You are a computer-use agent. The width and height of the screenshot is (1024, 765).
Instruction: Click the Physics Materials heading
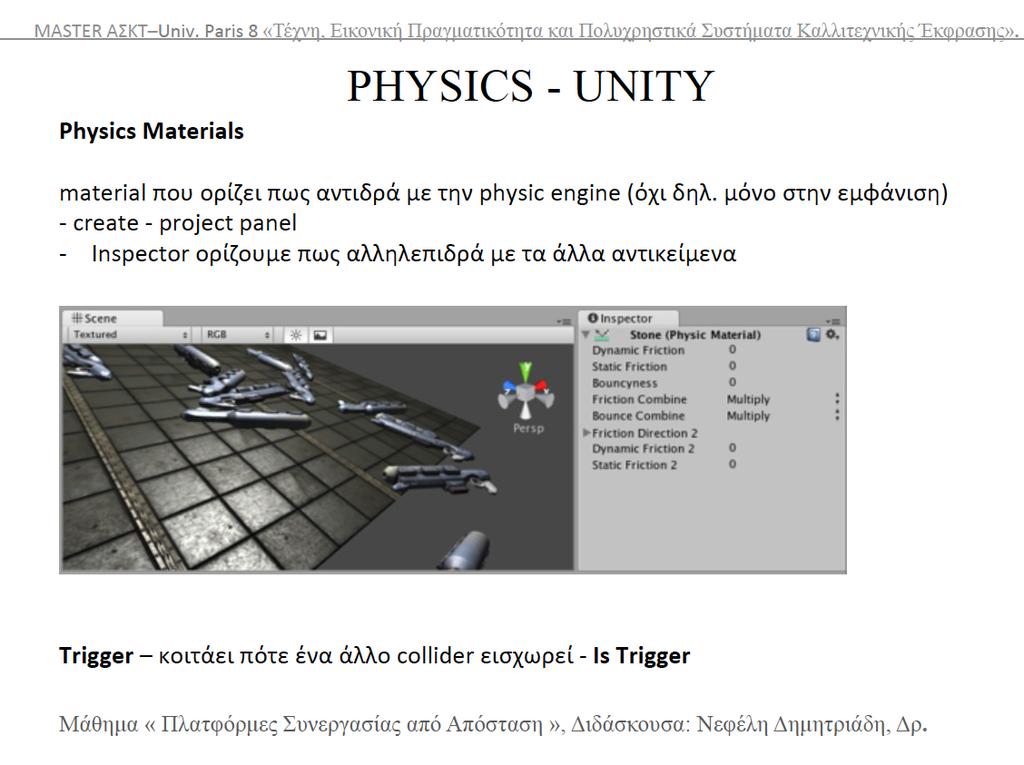(x=152, y=131)
